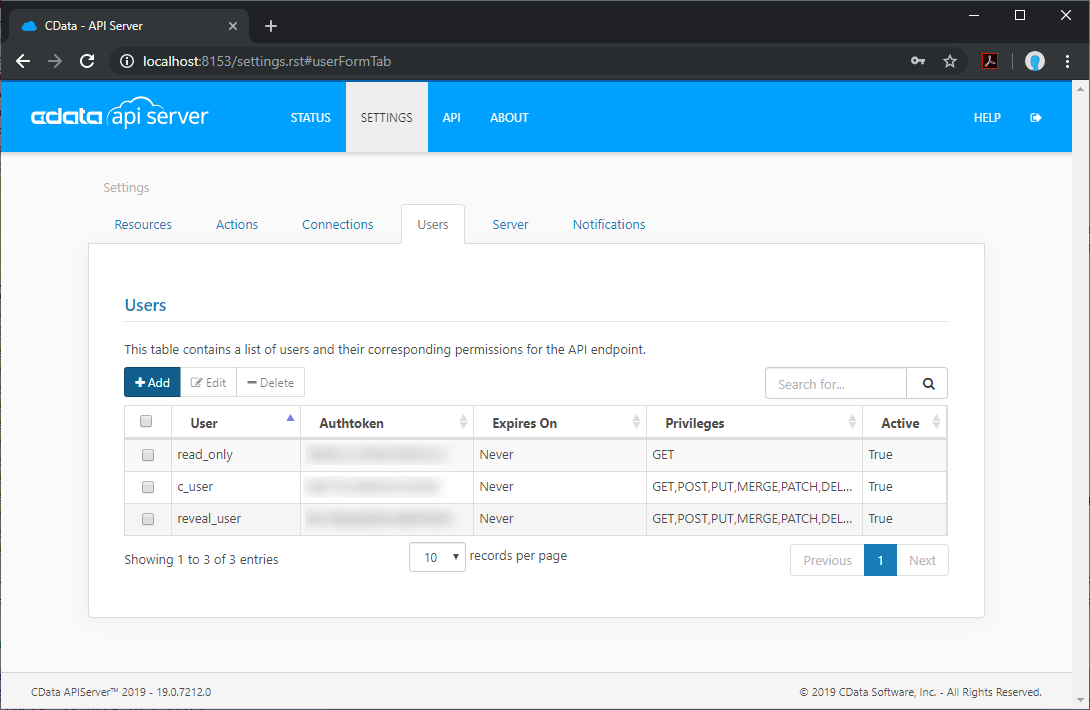This screenshot has height=710, width=1090.
Task: Focus the 'Search for...' text field
Action: click(836, 384)
